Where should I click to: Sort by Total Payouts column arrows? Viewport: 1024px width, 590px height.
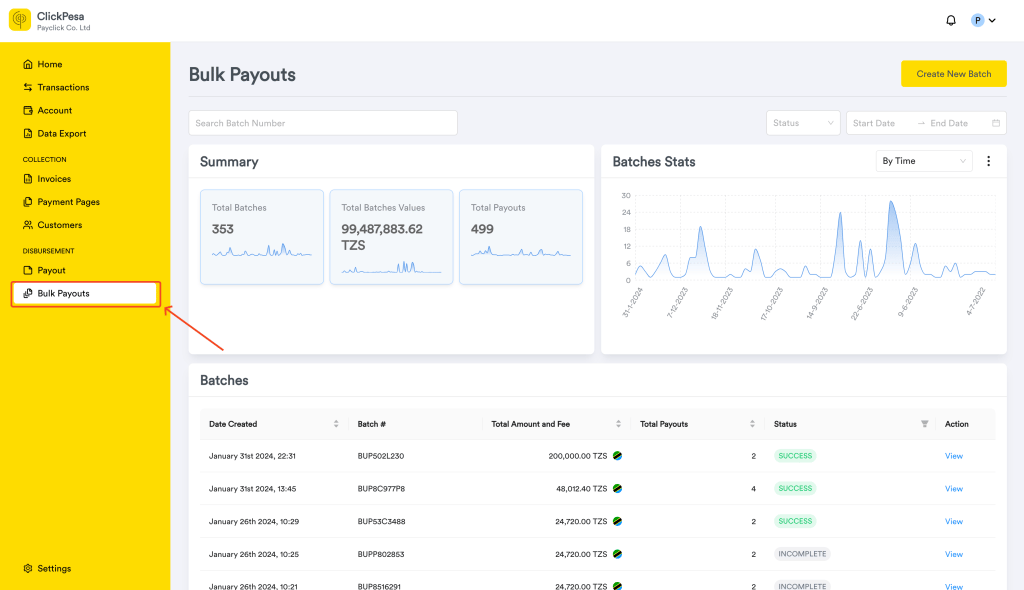tap(752, 424)
